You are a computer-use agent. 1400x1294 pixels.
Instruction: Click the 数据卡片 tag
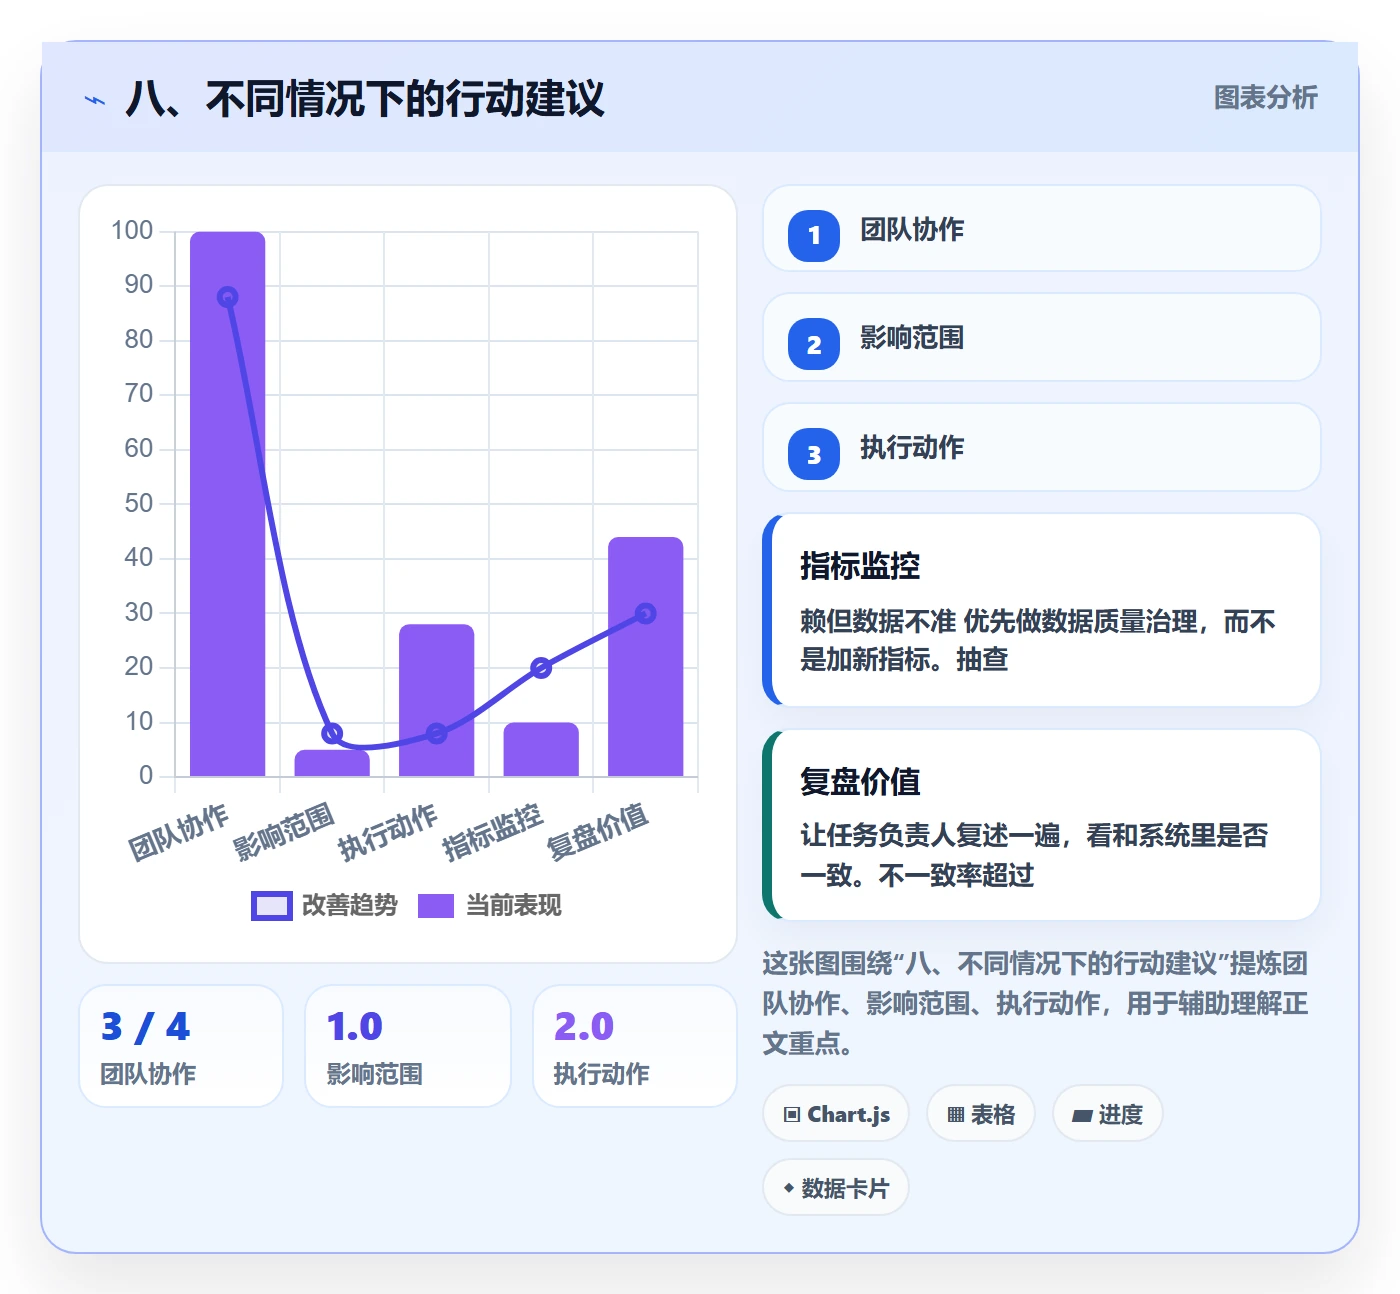point(836,1188)
